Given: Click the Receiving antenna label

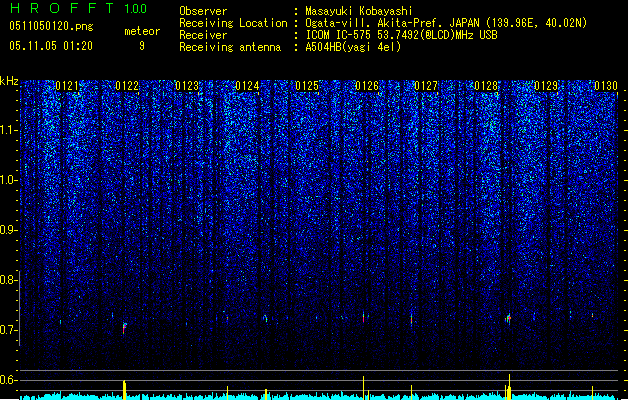Looking at the screenshot, I should pos(230,47).
